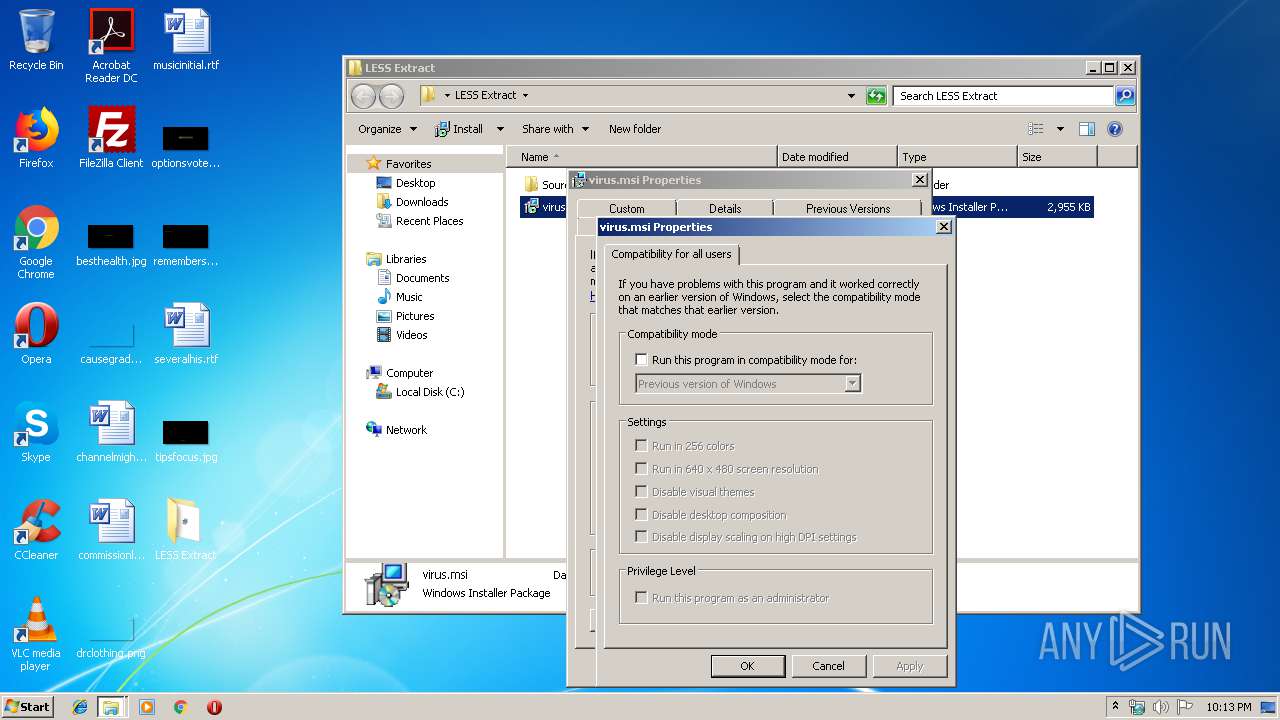Select tipsfocus.jpg desktop file
Viewport: 1280px width, 720px height.
pos(186,439)
